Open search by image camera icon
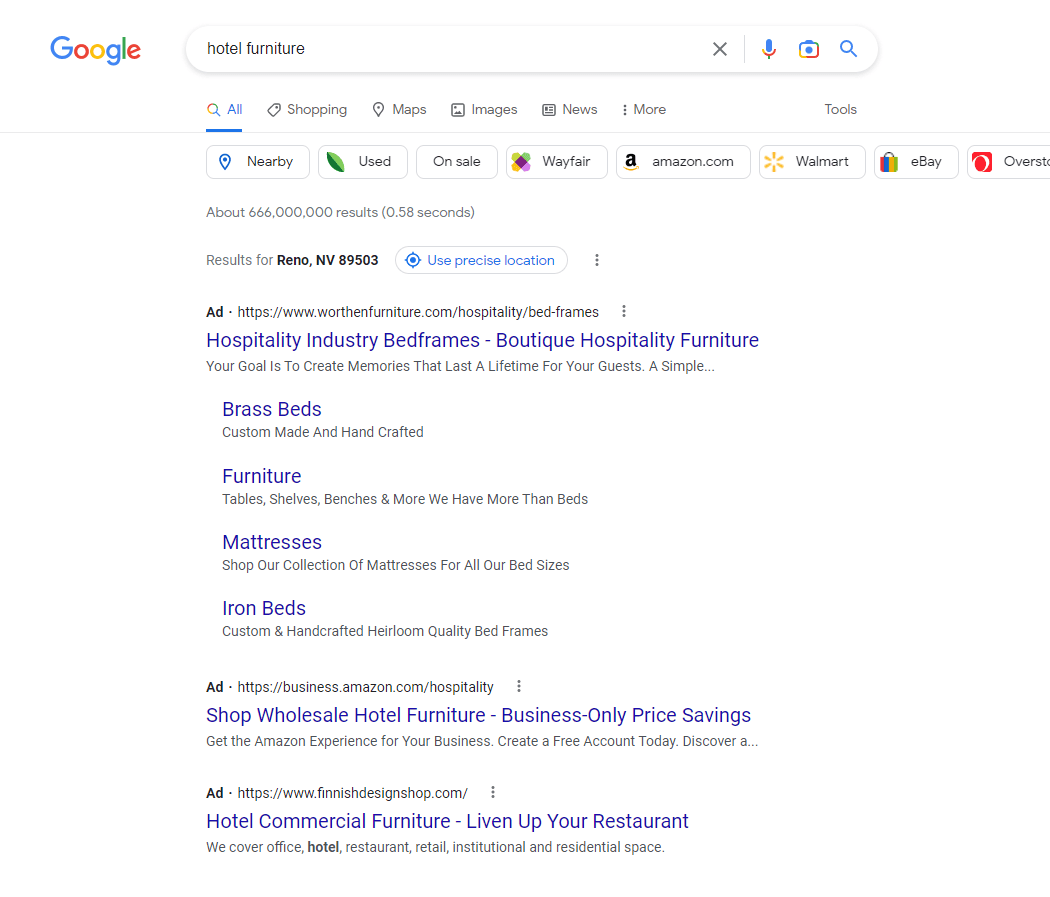This screenshot has height=897, width=1050. pos(809,49)
